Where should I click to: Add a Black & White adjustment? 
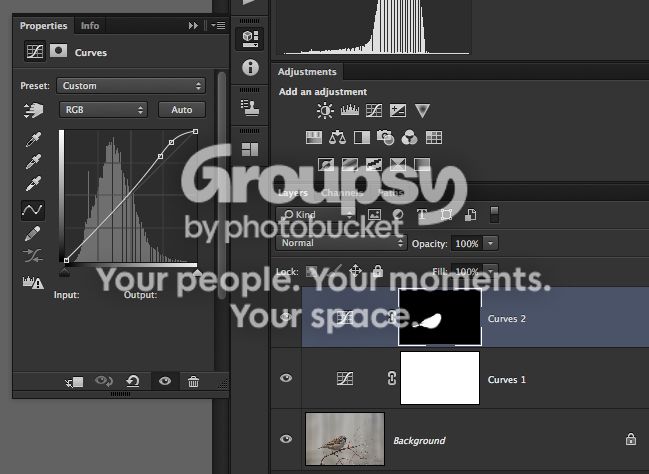(362, 137)
